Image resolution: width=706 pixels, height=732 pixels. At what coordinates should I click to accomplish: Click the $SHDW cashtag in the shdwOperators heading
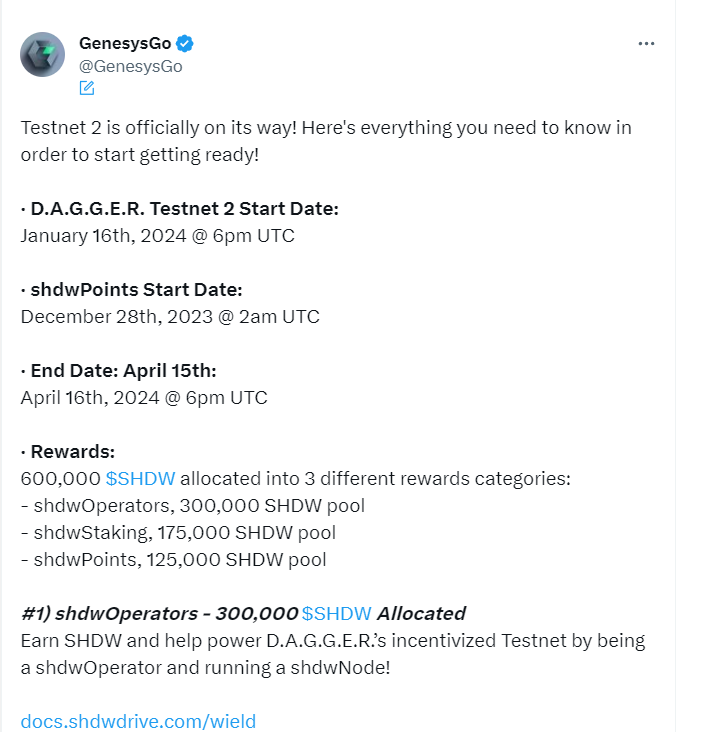pos(337,613)
